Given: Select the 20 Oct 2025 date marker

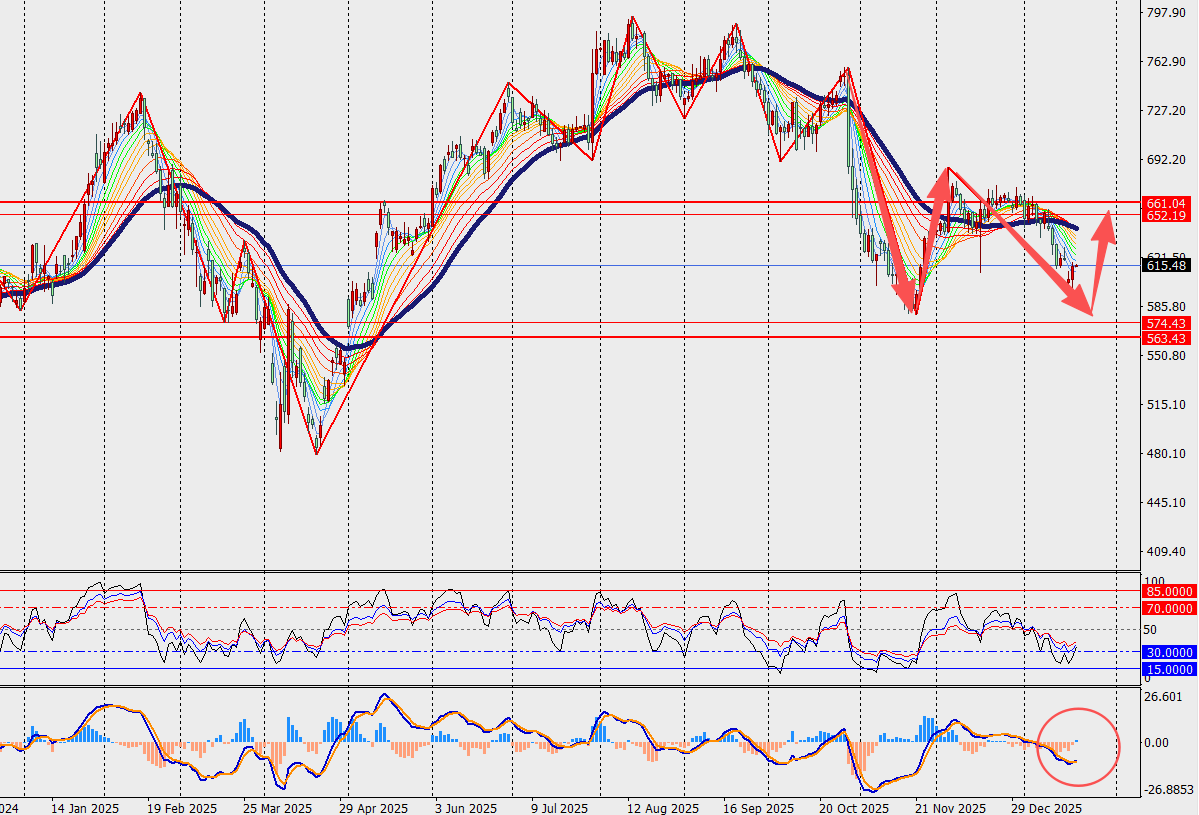Looking at the screenshot, I should click(853, 807).
